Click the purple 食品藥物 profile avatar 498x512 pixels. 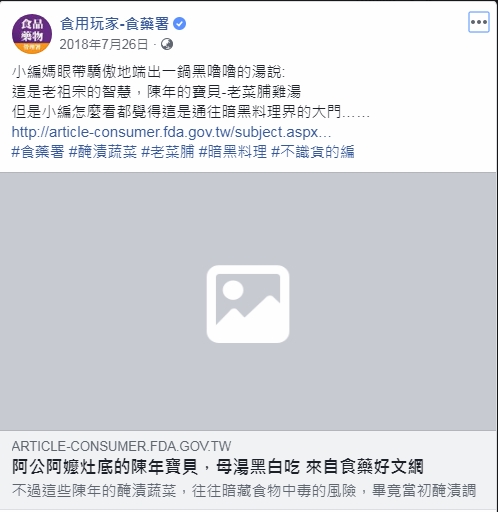tap(32, 34)
